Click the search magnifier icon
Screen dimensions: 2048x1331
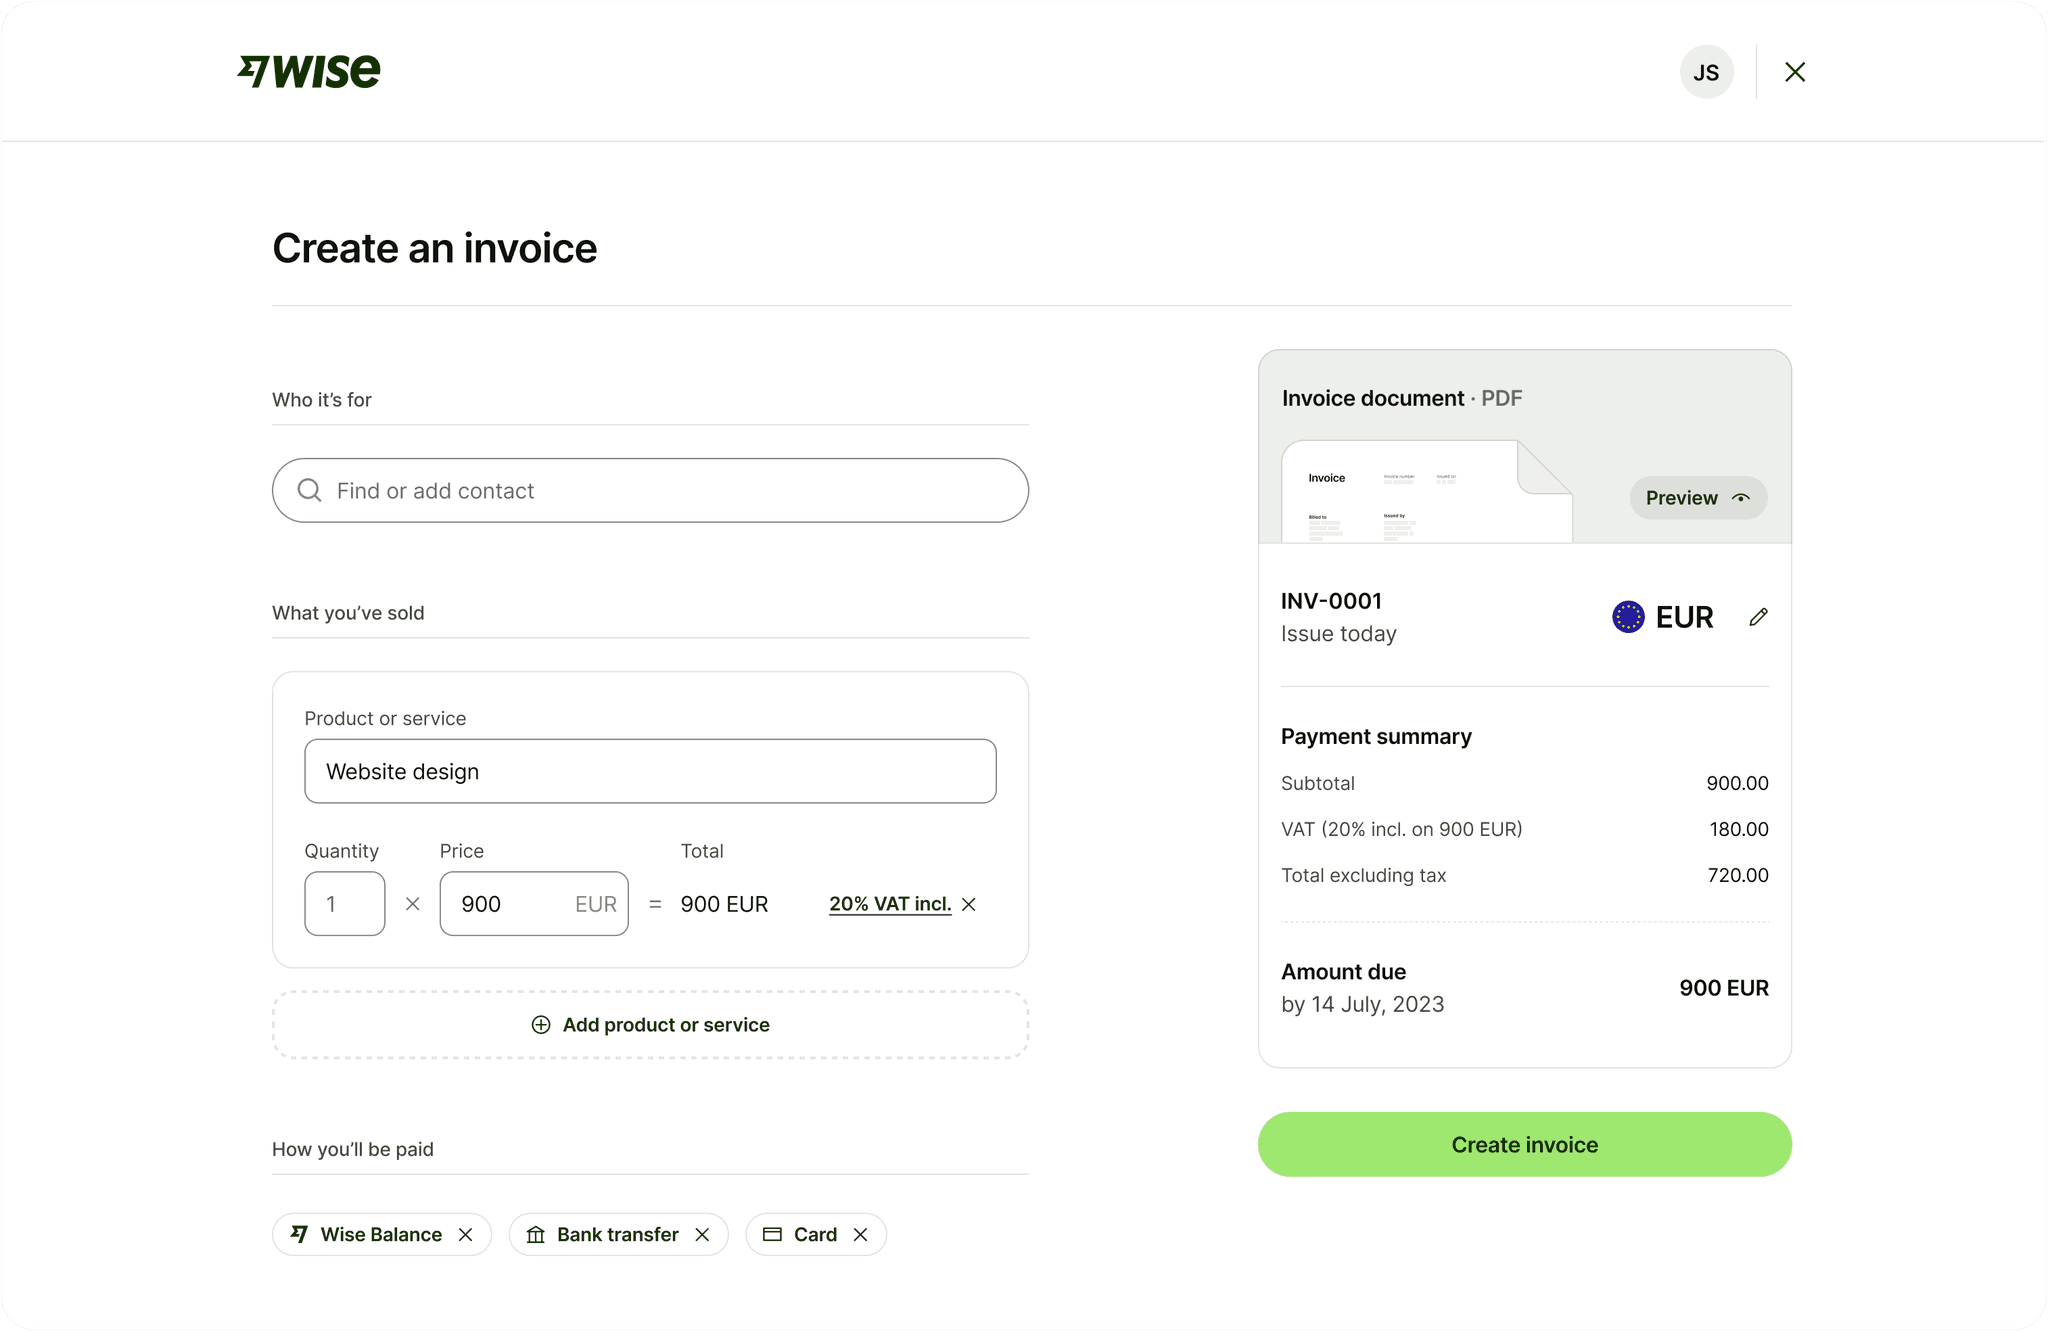click(x=310, y=490)
